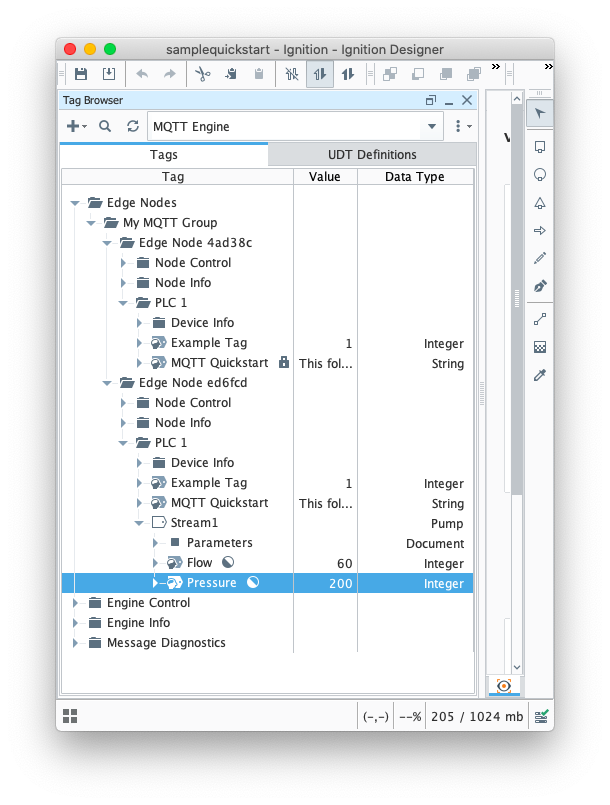Select the Selection arrow tool
Image resolution: width=610 pixels, height=805 pixels.
click(x=540, y=113)
